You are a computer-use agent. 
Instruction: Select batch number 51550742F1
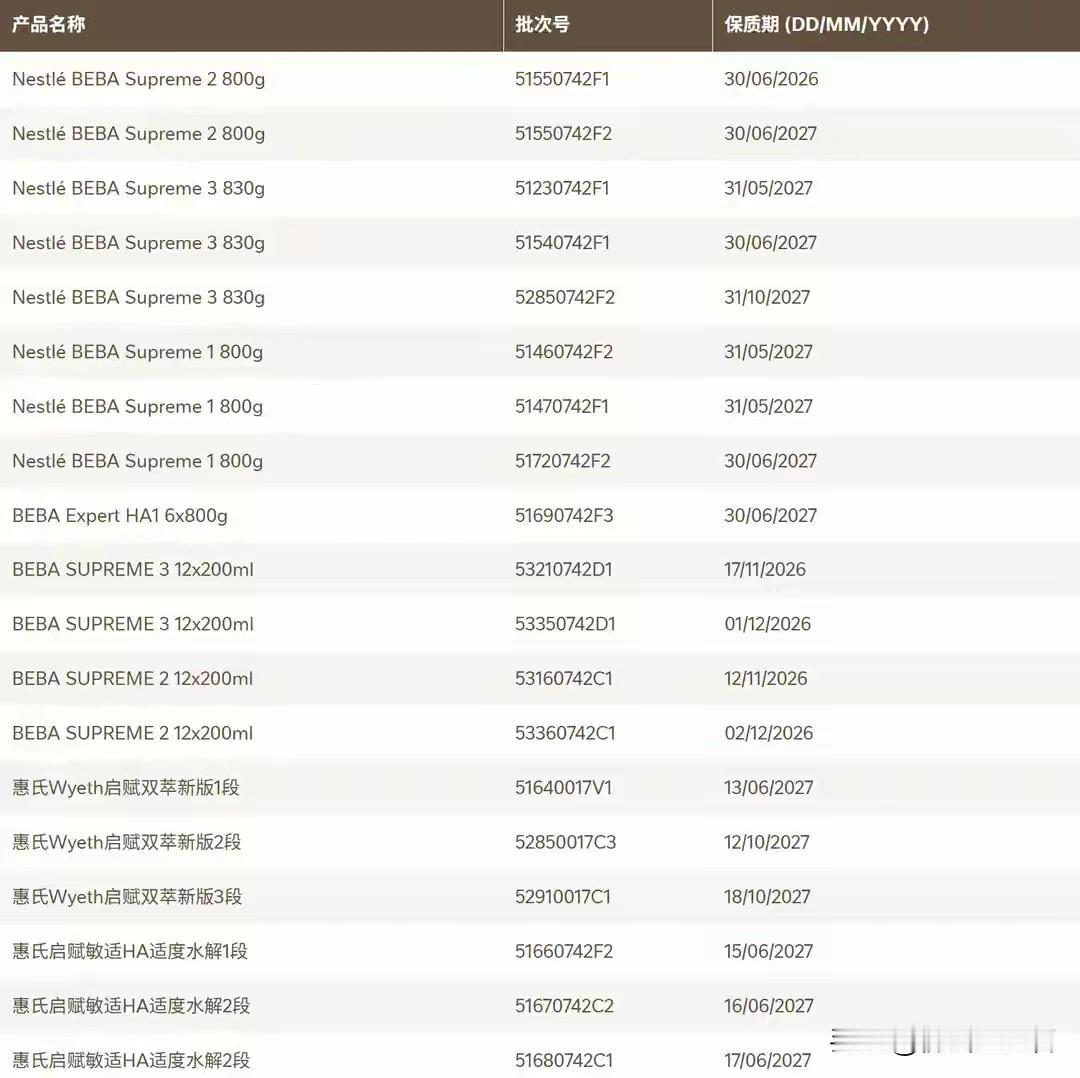tap(562, 79)
